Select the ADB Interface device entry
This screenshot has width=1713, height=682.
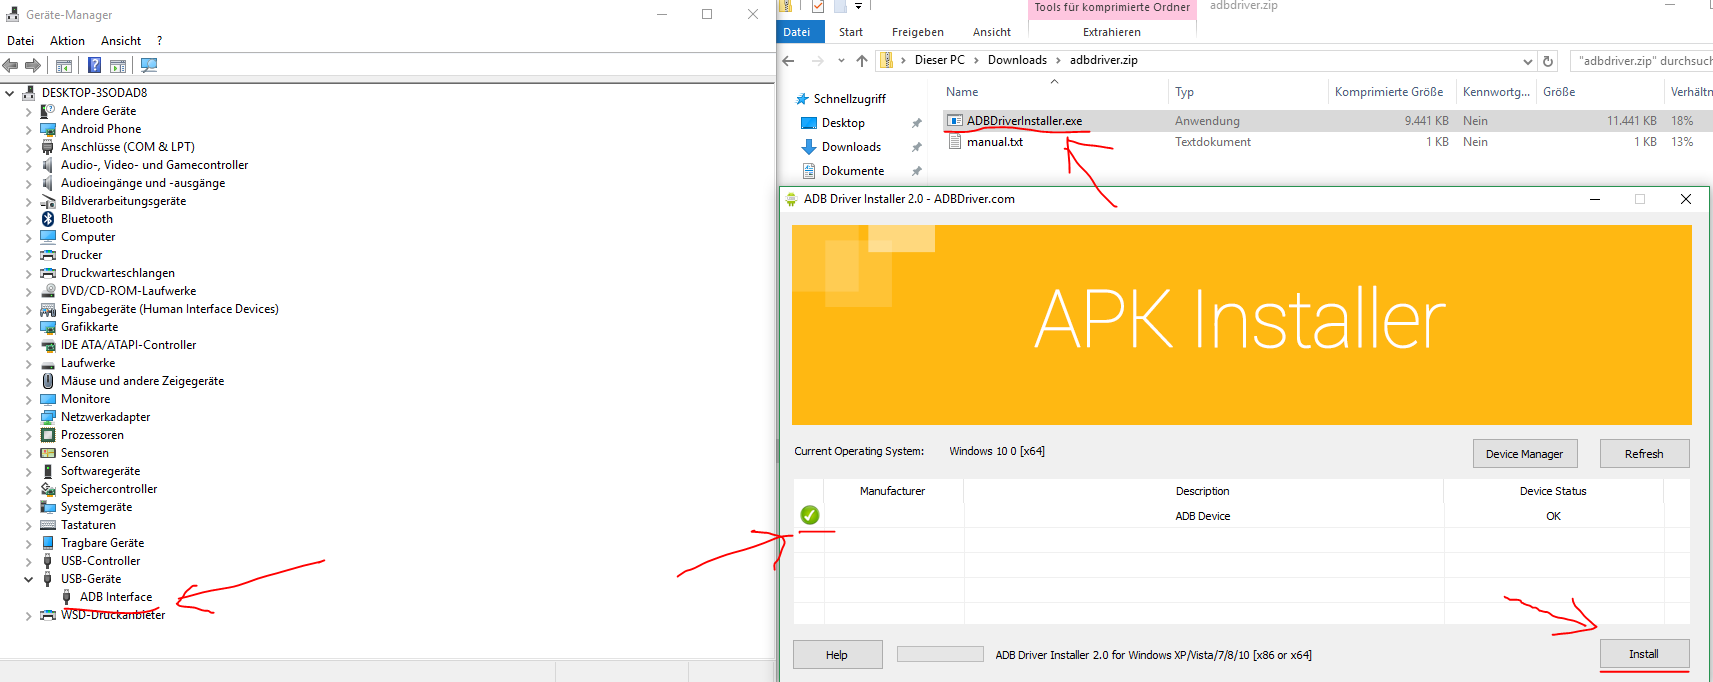coord(116,597)
